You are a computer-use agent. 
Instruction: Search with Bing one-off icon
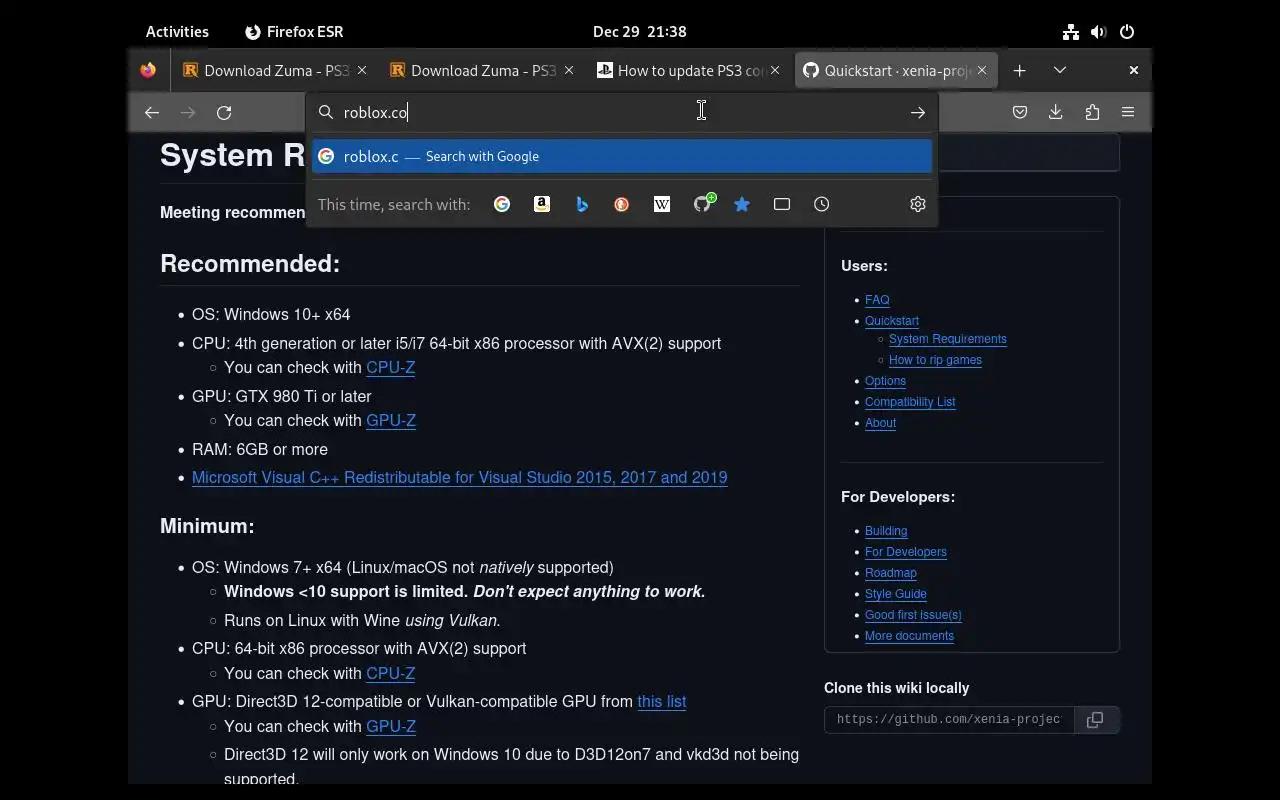[x=582, y=204]
